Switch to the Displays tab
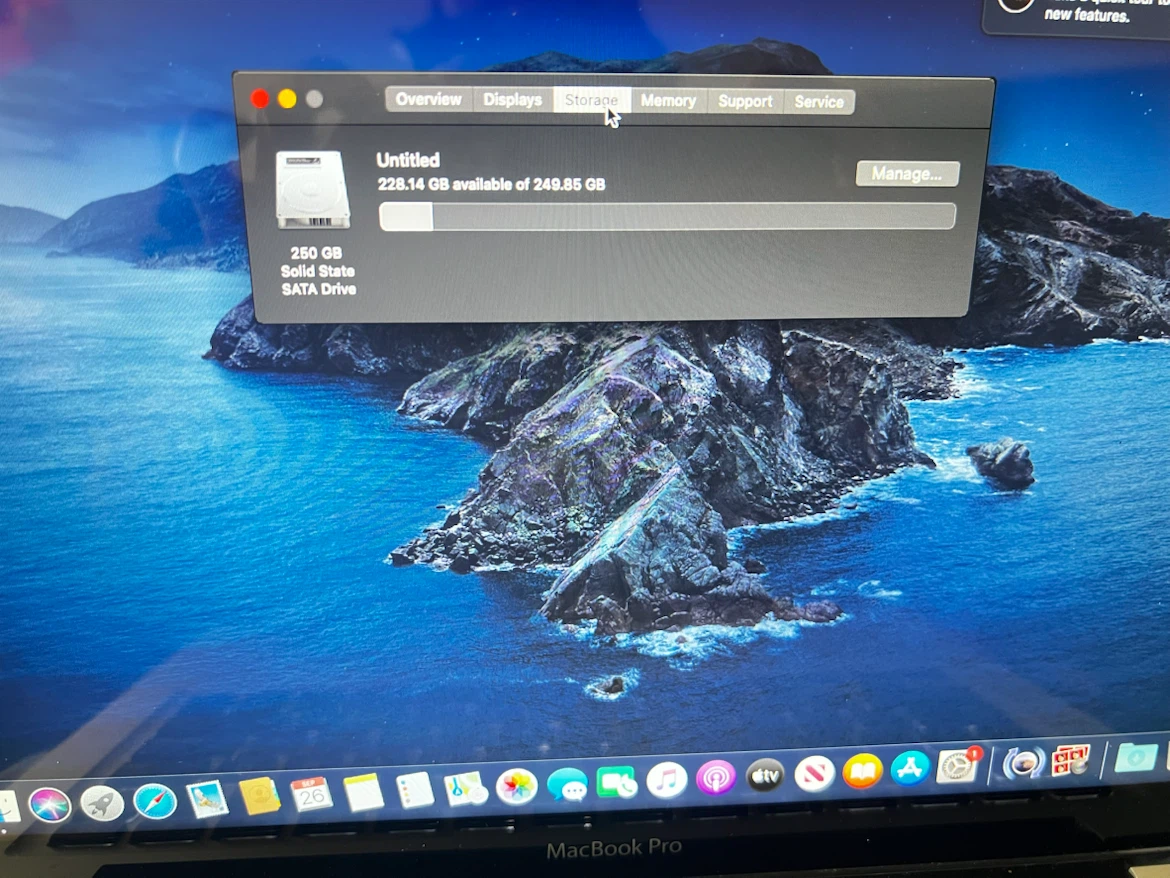Screen dimensions: 1170x878 513,100
